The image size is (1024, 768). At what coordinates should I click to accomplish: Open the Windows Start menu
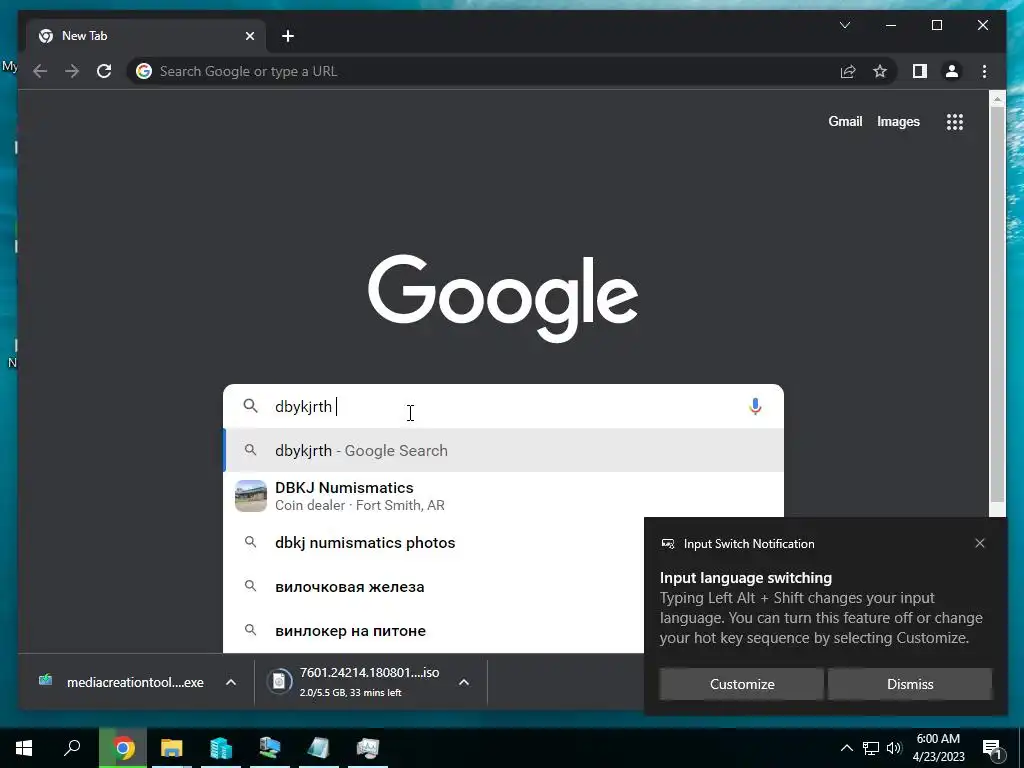coord(24,748)
